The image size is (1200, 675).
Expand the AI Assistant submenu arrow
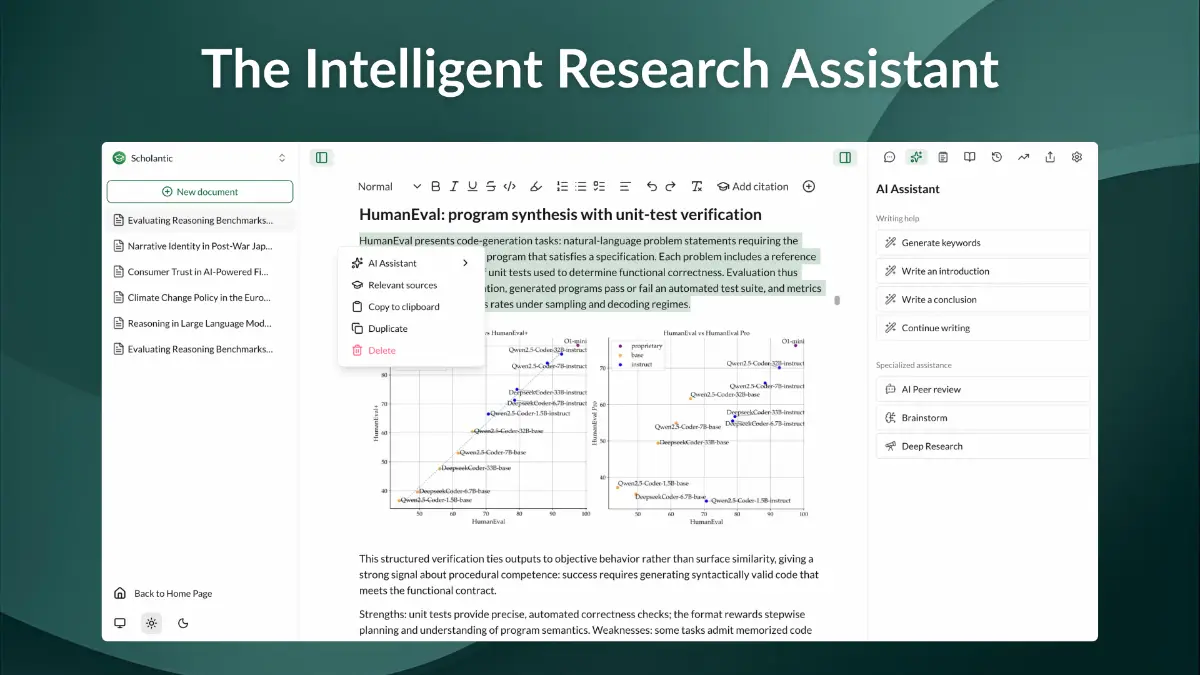[x=465, y=263]
